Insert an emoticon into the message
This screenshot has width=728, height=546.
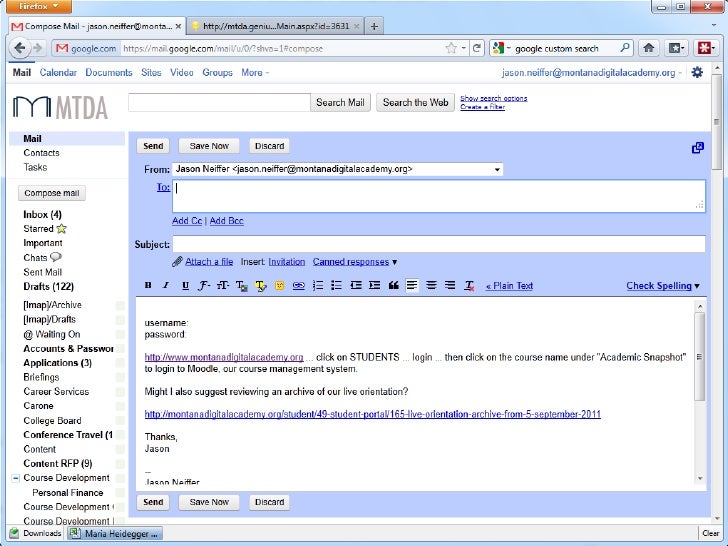coord(280,286)
